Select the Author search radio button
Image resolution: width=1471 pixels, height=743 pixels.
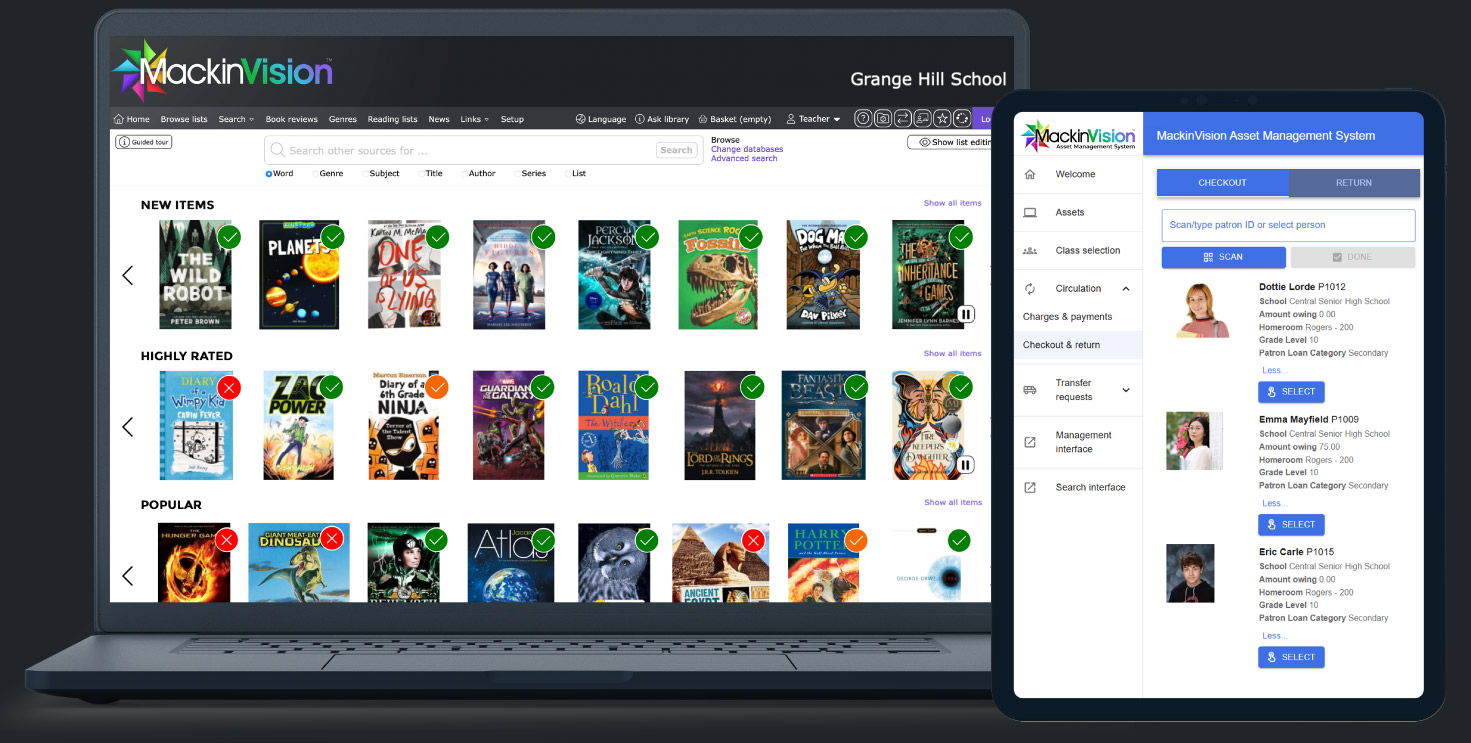pyautogui.click(x=465, y=174)
